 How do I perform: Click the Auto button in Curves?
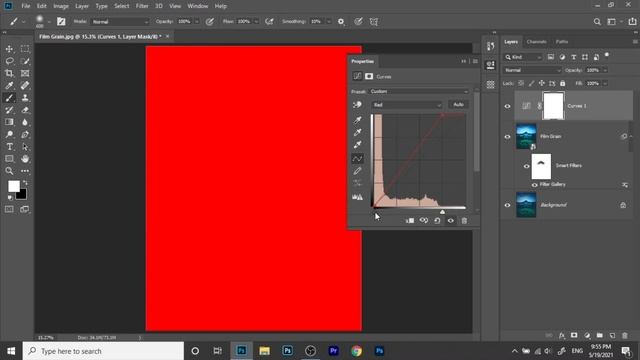click(x=458, y=104)
